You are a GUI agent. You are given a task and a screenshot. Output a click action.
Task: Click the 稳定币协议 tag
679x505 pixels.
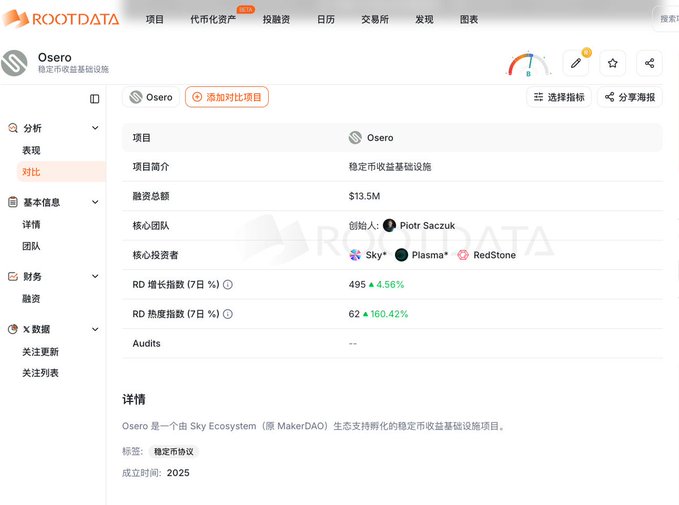click(x=174, y=452)
